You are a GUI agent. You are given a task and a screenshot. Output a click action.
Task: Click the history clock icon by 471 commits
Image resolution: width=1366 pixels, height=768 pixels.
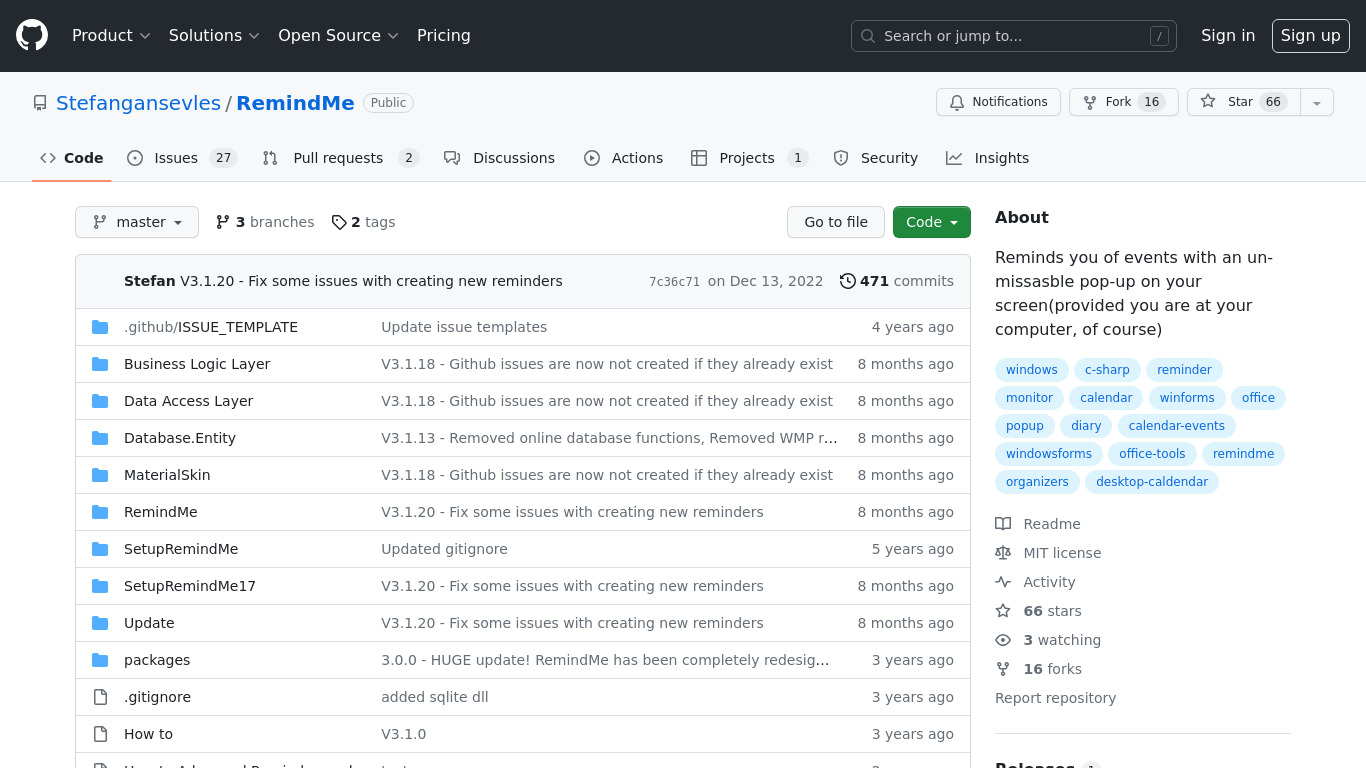[848, 281]
